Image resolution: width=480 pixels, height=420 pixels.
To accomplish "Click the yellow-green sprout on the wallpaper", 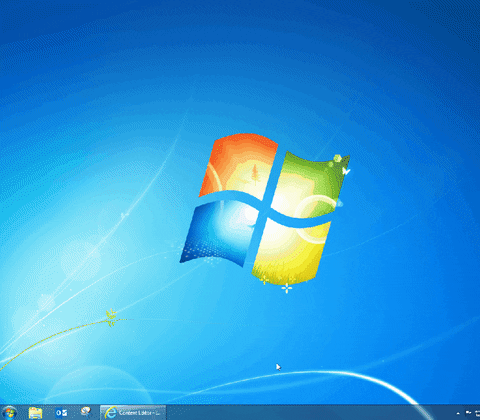I will tap(111, 318).
